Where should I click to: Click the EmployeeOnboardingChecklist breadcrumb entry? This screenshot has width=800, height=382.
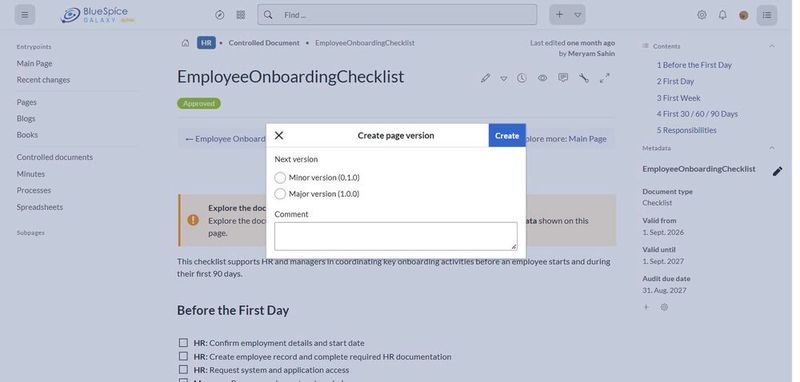tap(365, 43)
